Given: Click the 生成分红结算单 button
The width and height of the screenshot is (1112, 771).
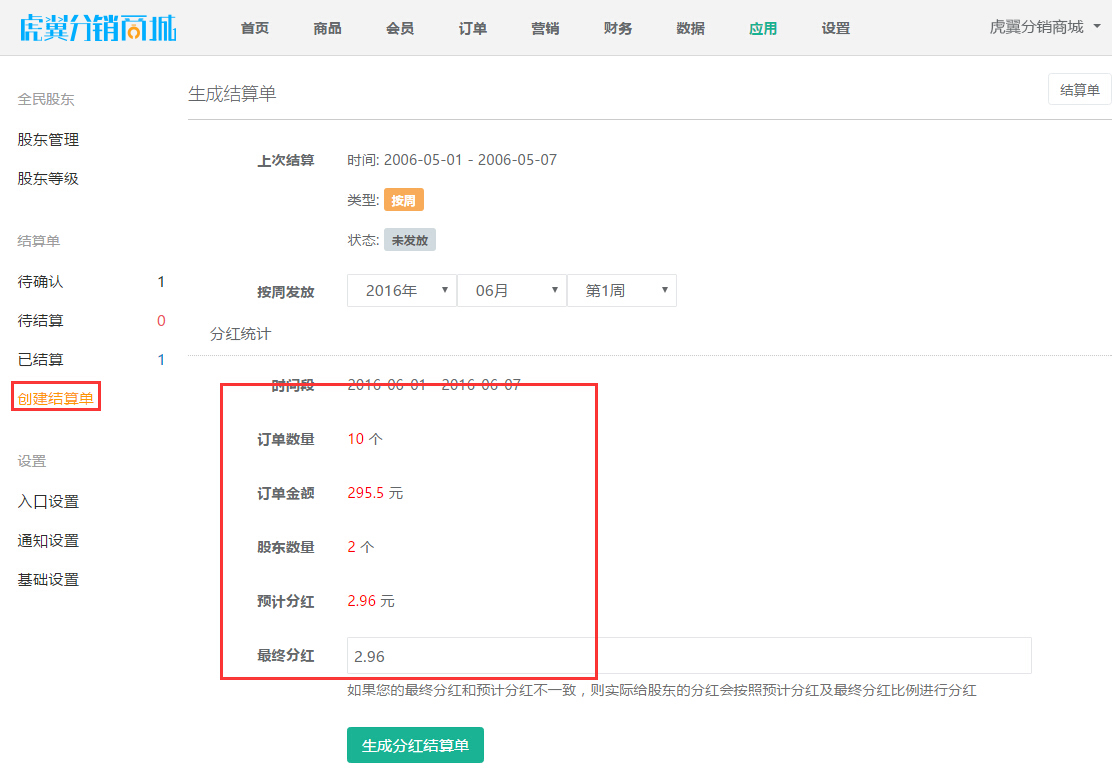Looking at the screenshot, I should point(415,745).
